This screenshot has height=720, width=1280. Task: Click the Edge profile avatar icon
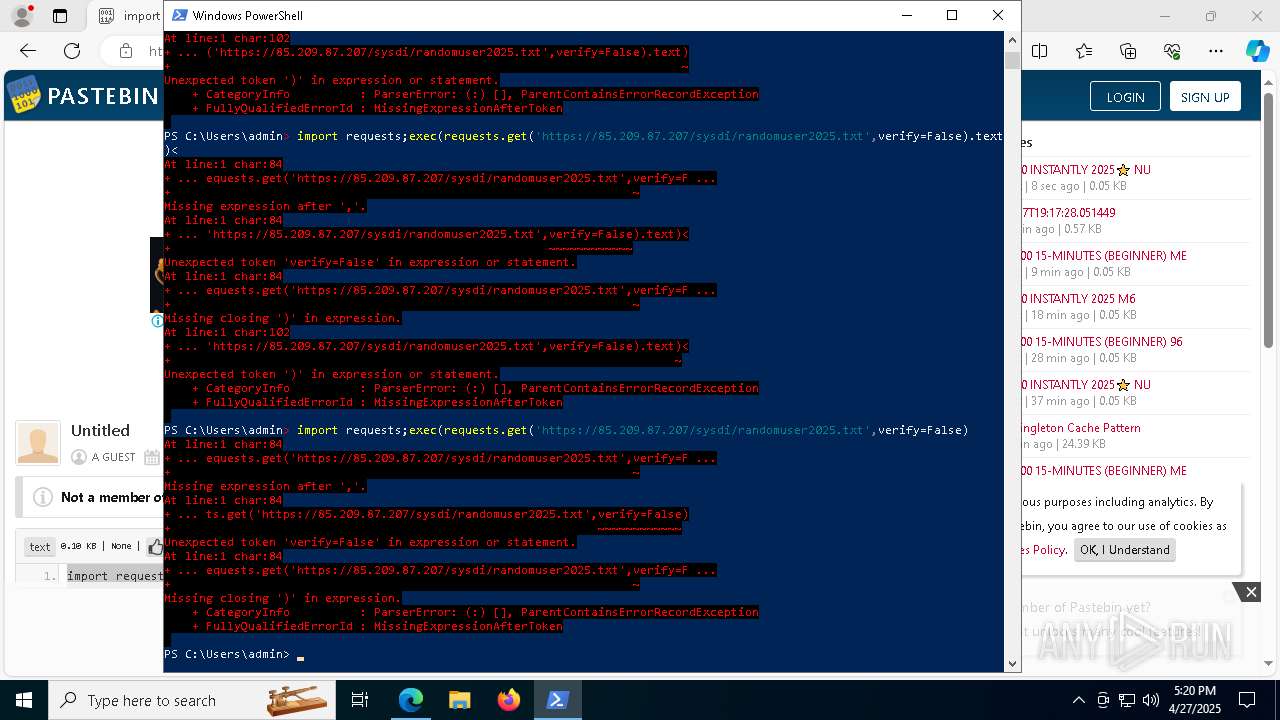point(21,16)
